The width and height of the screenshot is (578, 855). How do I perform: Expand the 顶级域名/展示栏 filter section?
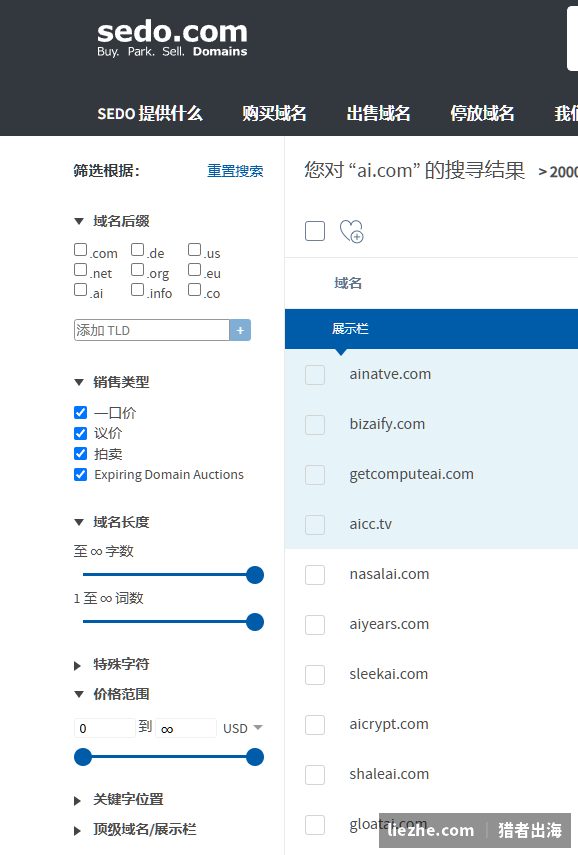point(135,830)
